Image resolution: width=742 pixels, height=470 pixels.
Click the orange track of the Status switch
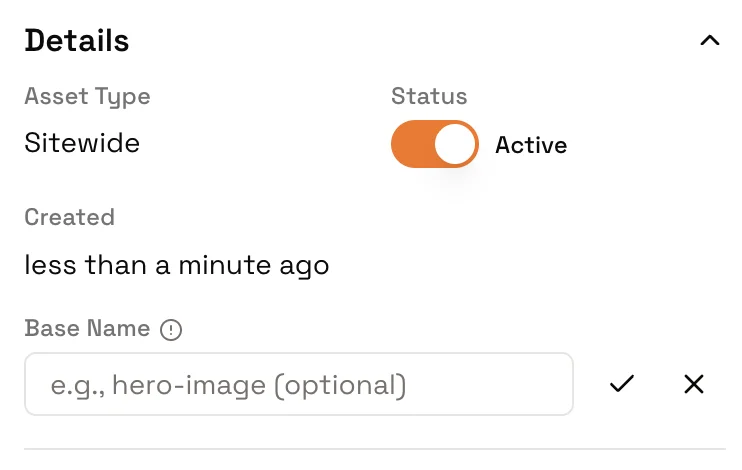tap(411, 144)
